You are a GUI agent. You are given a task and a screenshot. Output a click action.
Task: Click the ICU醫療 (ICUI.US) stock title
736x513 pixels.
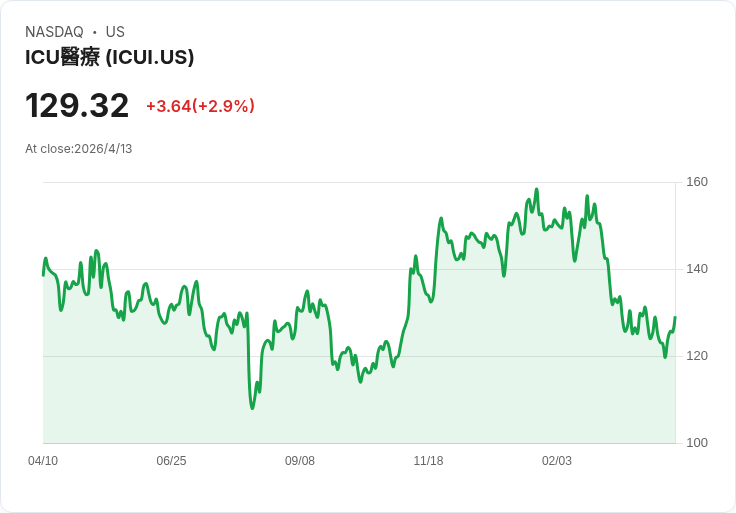[109, 57]
